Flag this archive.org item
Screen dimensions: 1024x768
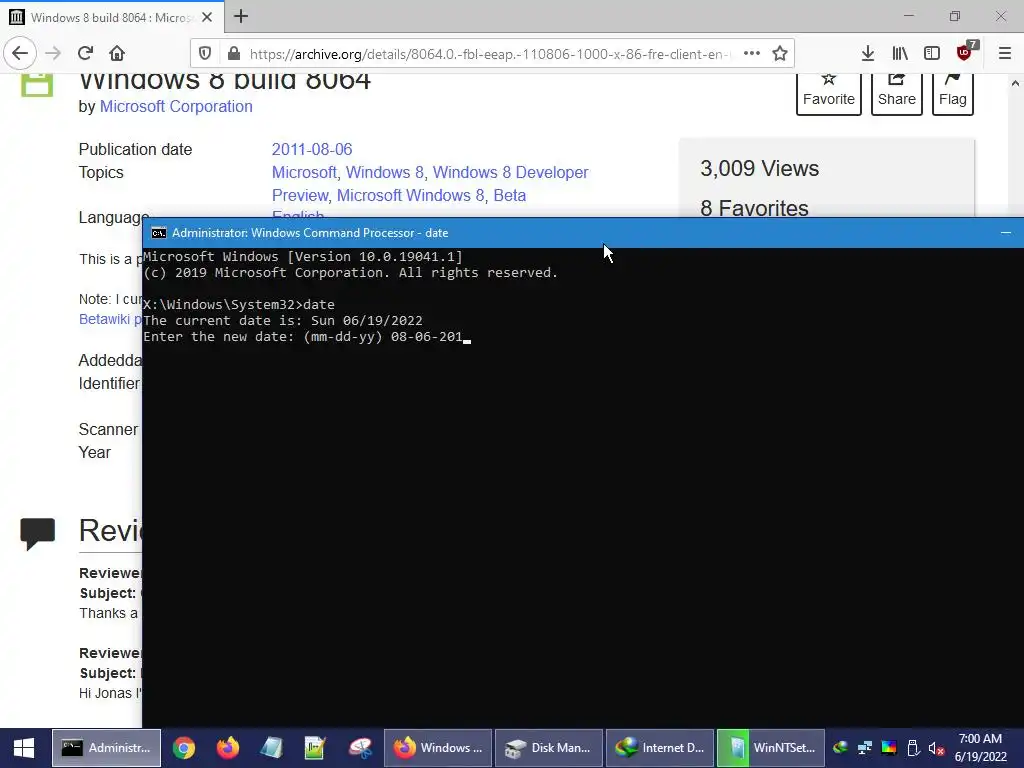[x=953, y=93]
